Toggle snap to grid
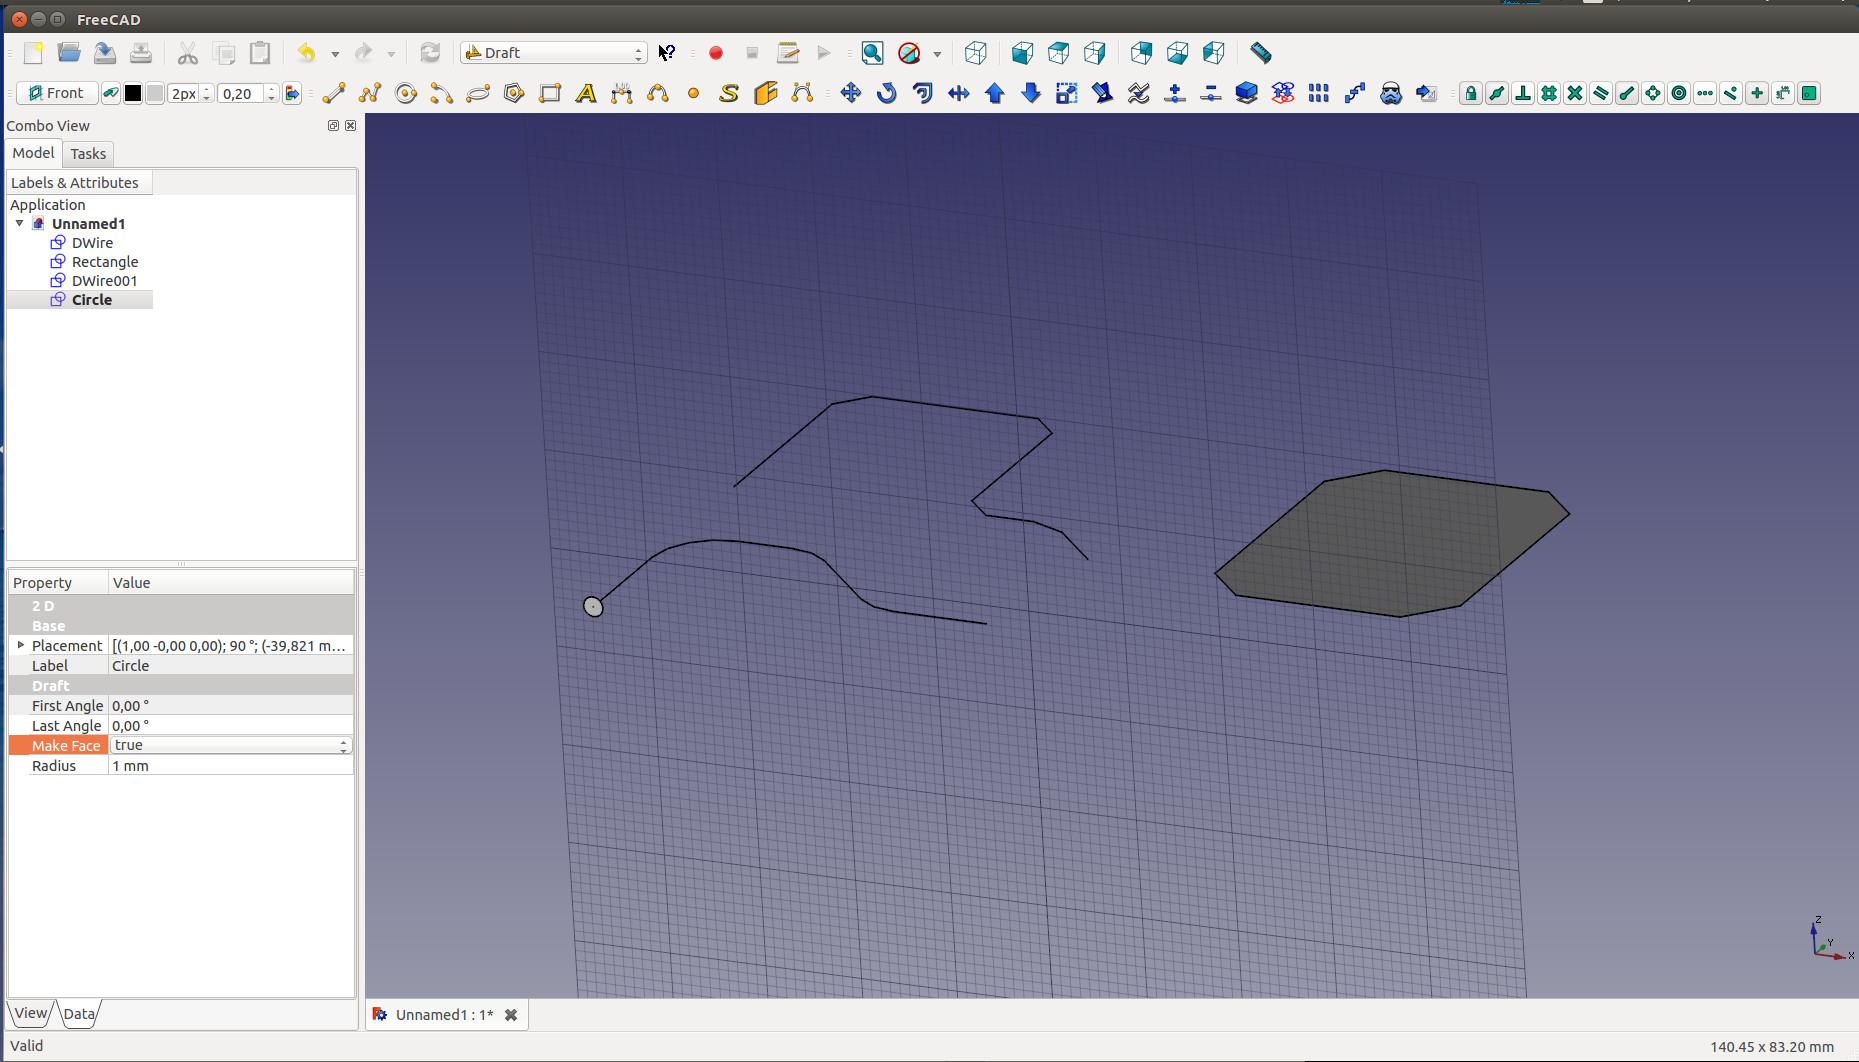1859x1062 pixels. [1548, 93]
